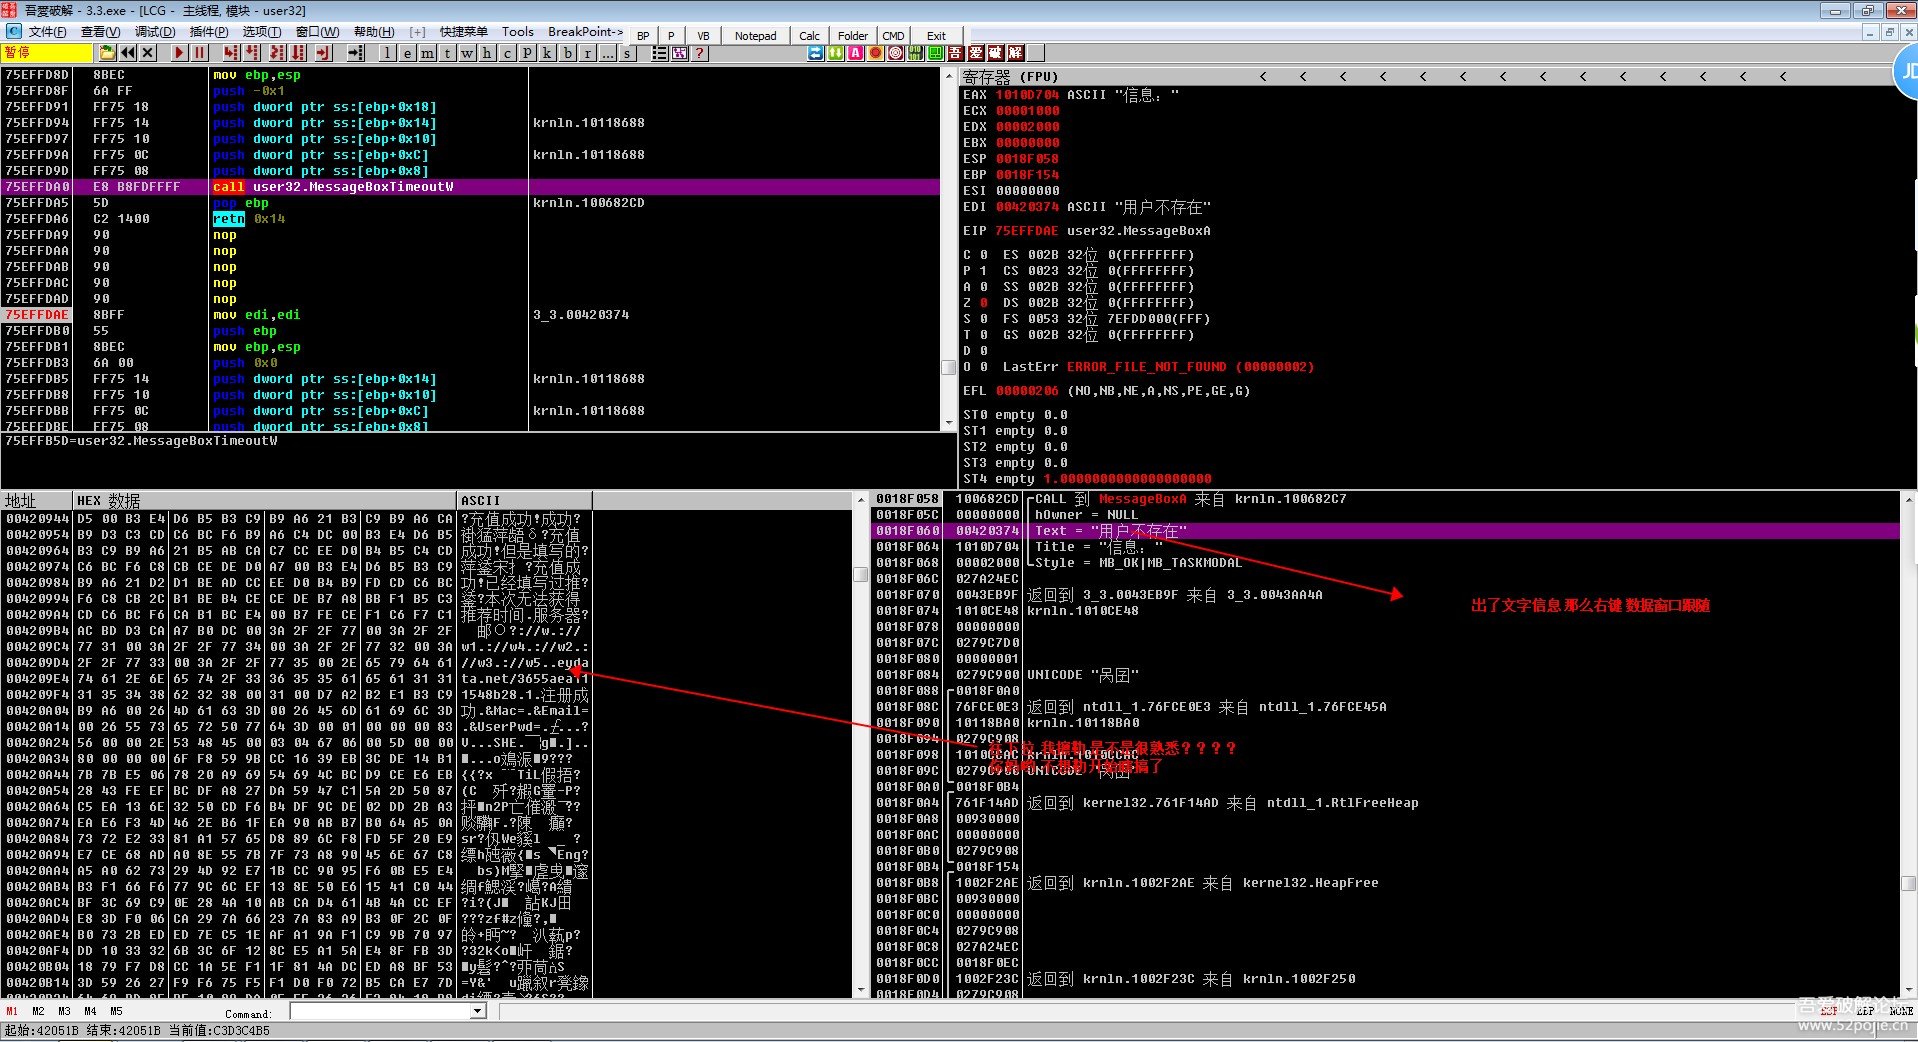This screenshot has height=1042, width=1918.
Task: Toggle the zero flag Z register bit
Action: (x=984, y=303)
